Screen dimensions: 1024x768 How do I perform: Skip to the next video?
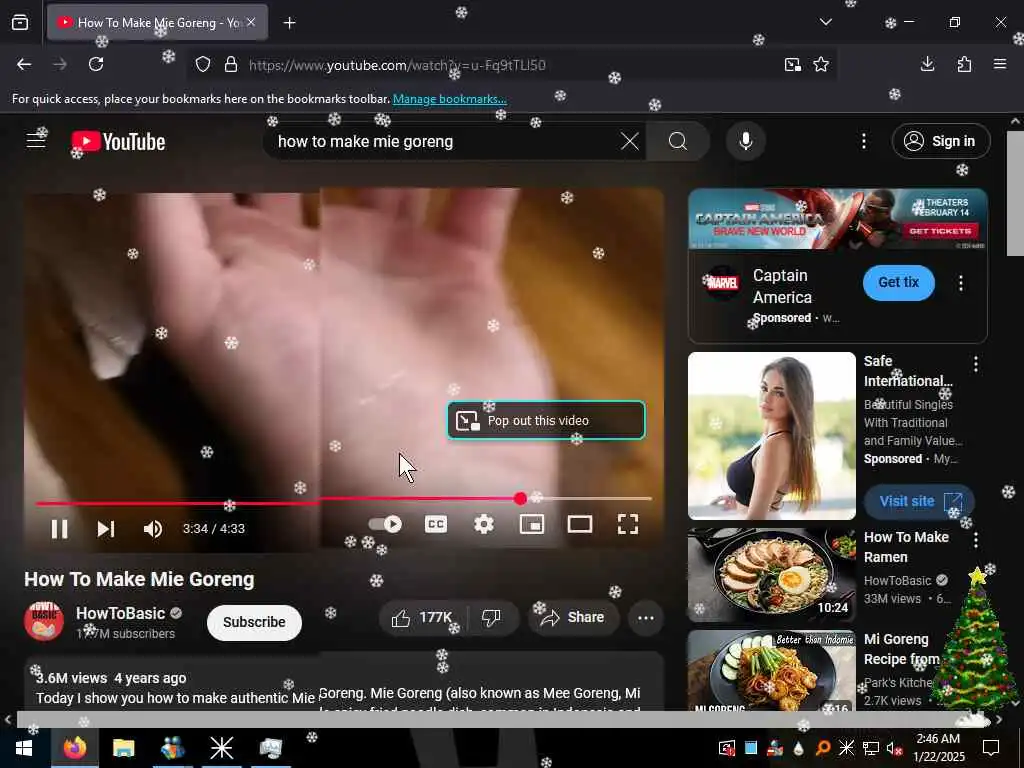pyautogui.click(x=106, y=528)
